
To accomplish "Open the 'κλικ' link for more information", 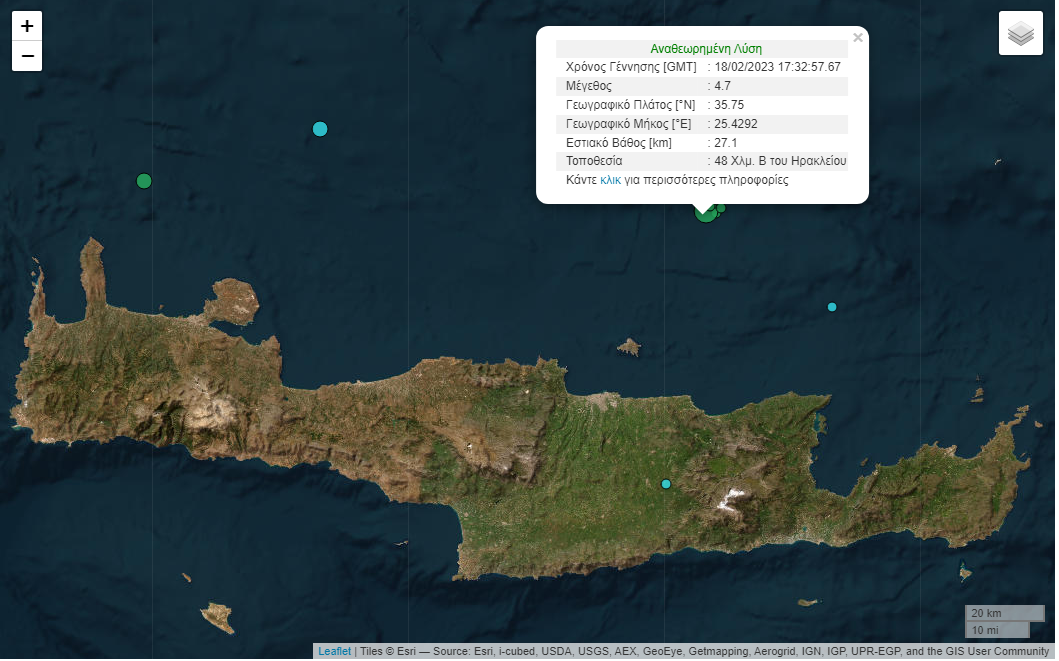I will [x=610, y=181].
